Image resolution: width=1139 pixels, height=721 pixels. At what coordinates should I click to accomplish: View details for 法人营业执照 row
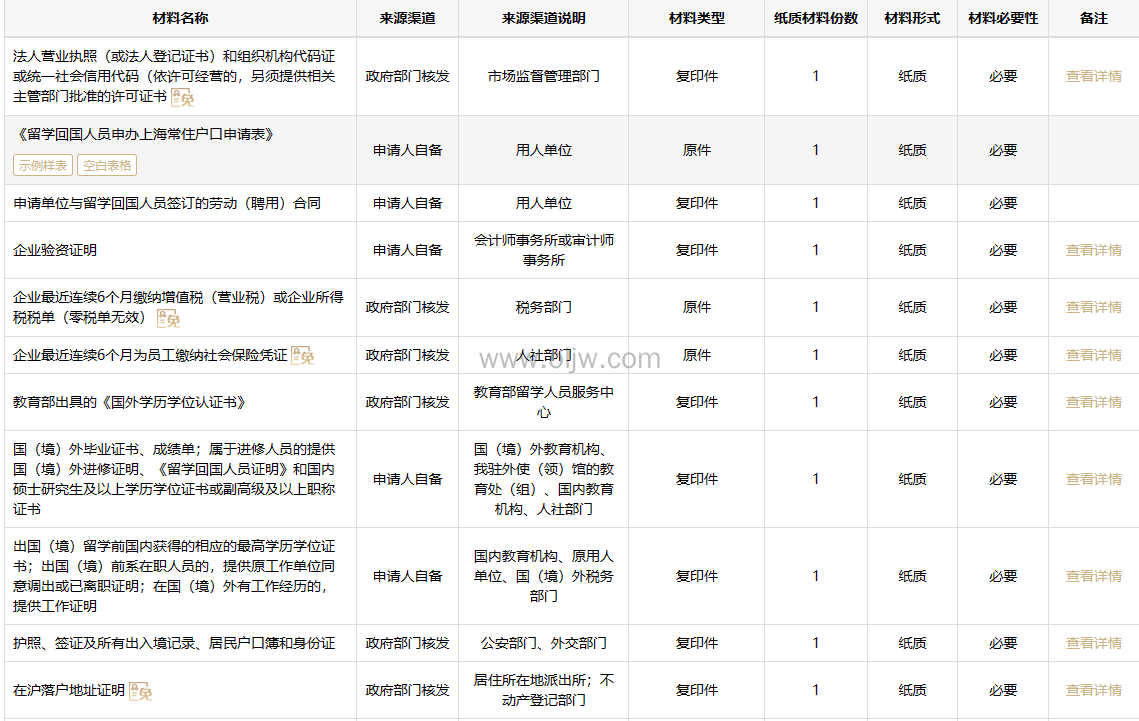click(1093, 76)
